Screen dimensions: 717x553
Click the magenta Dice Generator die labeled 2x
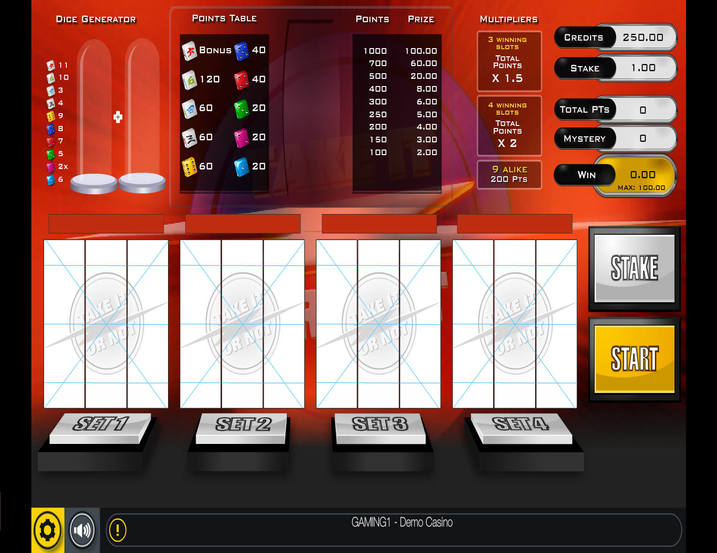coord(51,166)
